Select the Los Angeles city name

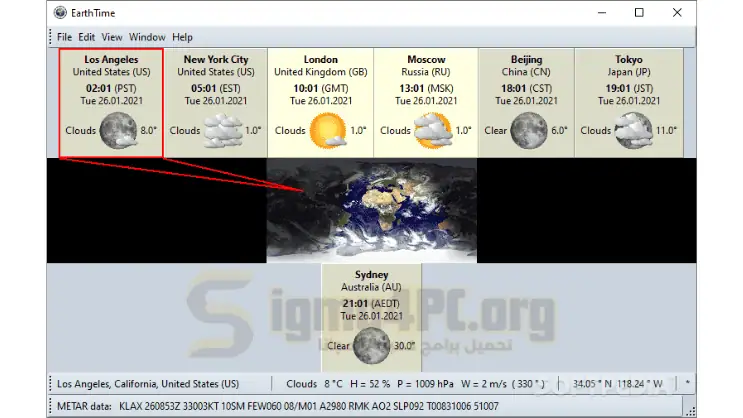coord(111,60)
